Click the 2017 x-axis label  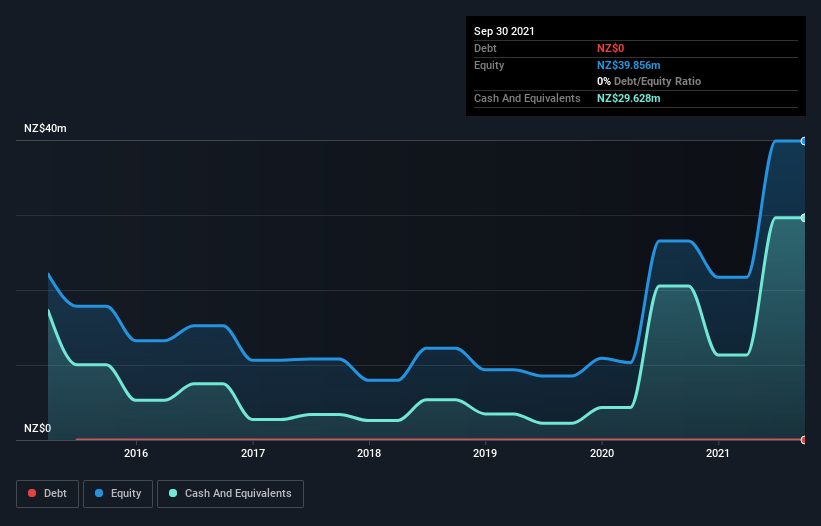[253, 453]
